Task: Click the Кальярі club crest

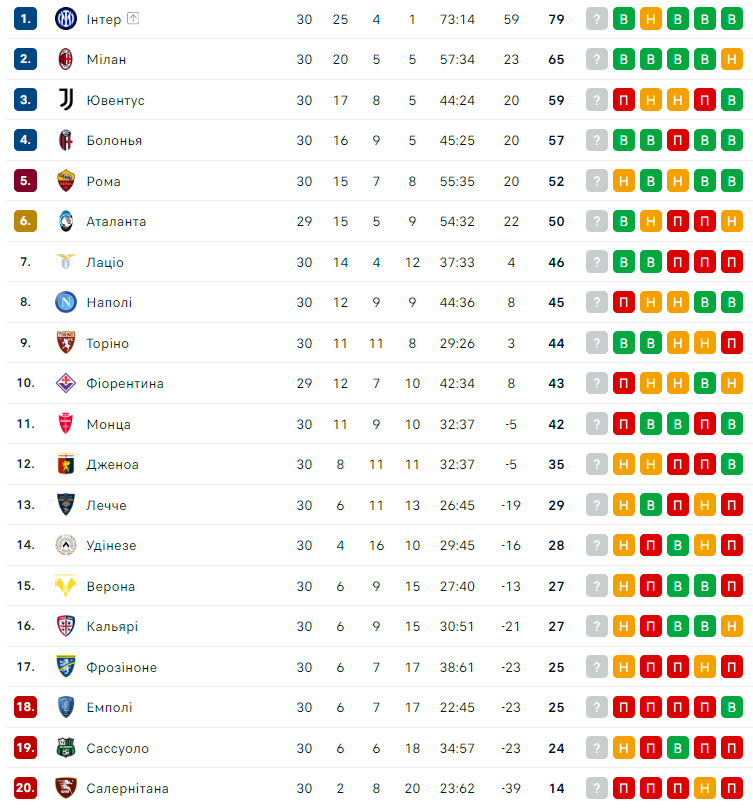Action: pos(66,627)
